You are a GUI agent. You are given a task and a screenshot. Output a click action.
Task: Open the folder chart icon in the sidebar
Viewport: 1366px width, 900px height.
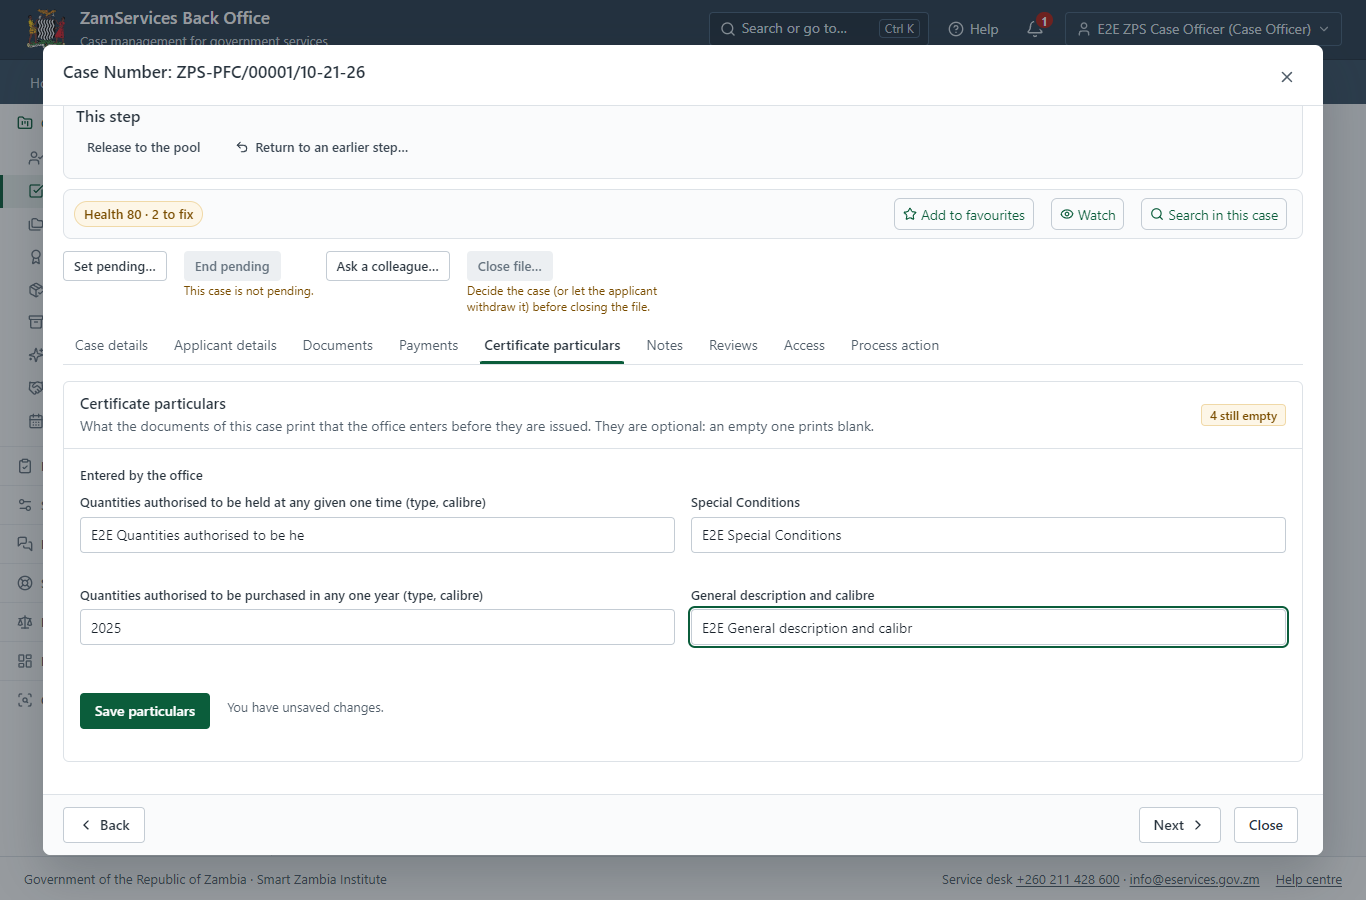click(25, 123)
